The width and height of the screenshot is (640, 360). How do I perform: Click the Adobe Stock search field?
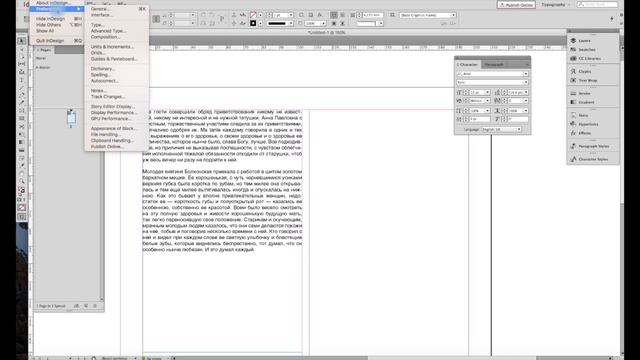(598, 4)
